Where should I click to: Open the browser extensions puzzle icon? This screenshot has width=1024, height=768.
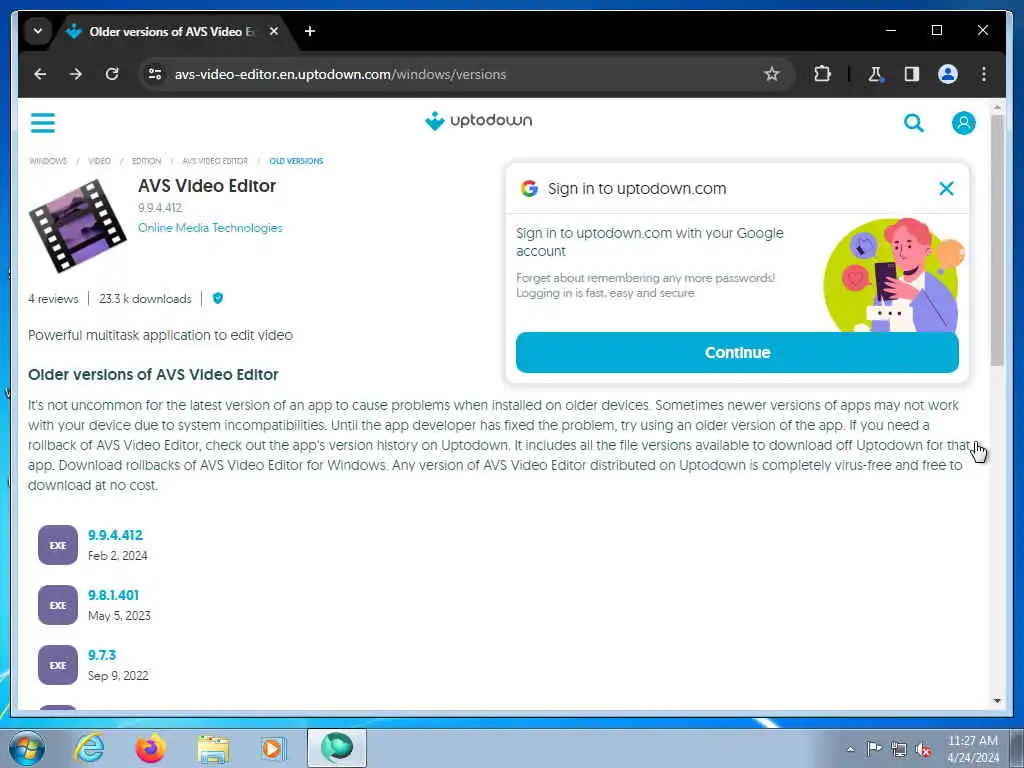822,74
